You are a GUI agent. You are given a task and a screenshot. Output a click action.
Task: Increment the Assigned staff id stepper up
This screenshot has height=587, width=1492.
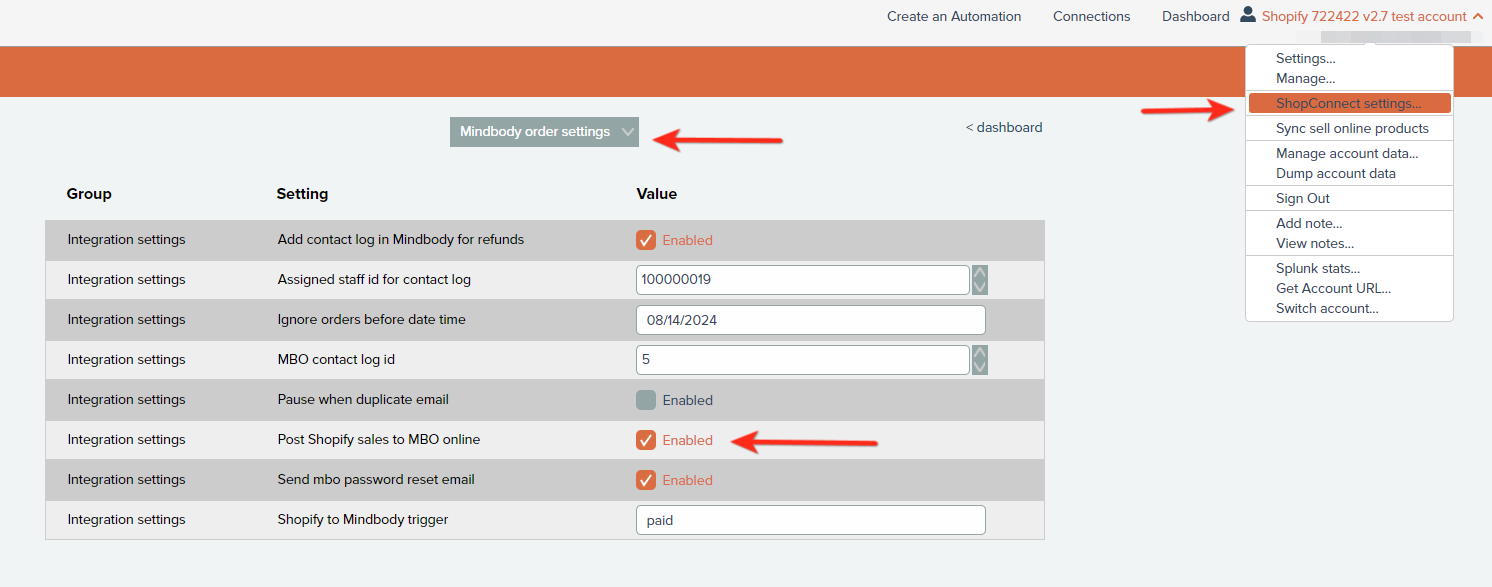click(980, 272)
